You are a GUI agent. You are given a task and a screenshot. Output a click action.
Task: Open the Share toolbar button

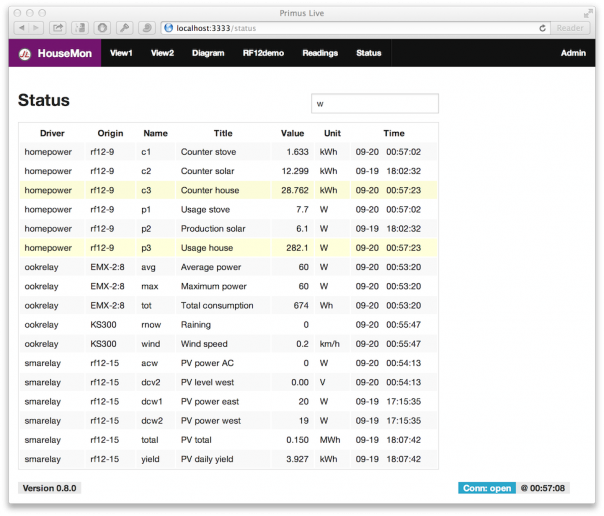click(58, 28)
